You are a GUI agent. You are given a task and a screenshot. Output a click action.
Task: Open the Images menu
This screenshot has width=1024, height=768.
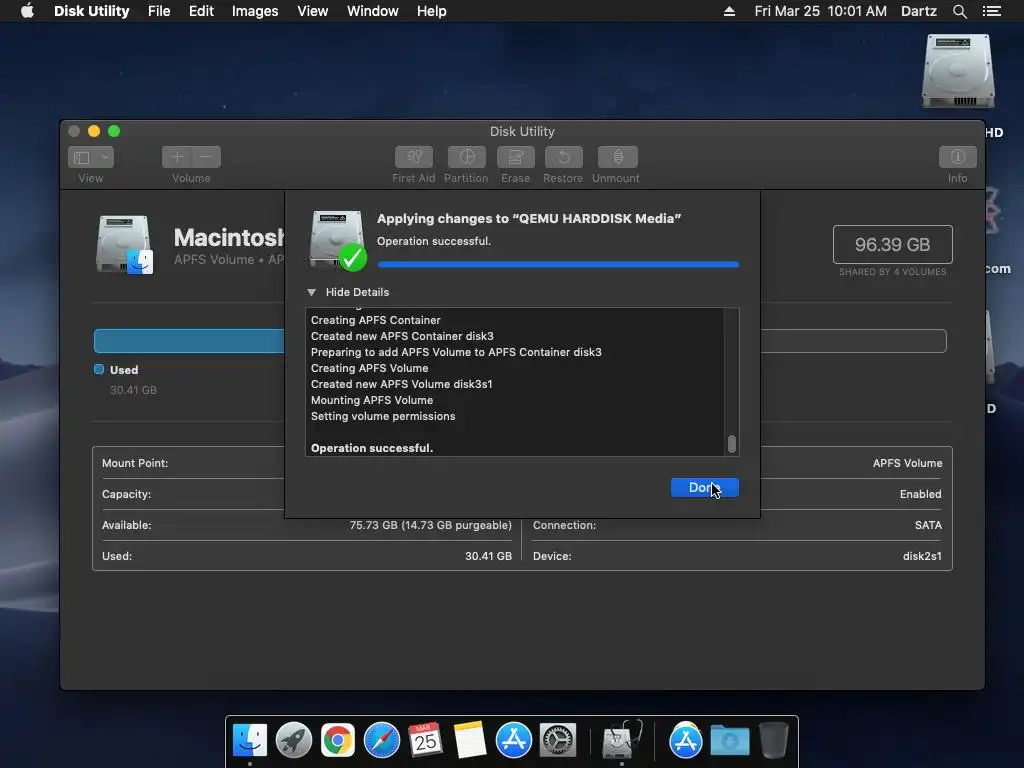(255, 11)
